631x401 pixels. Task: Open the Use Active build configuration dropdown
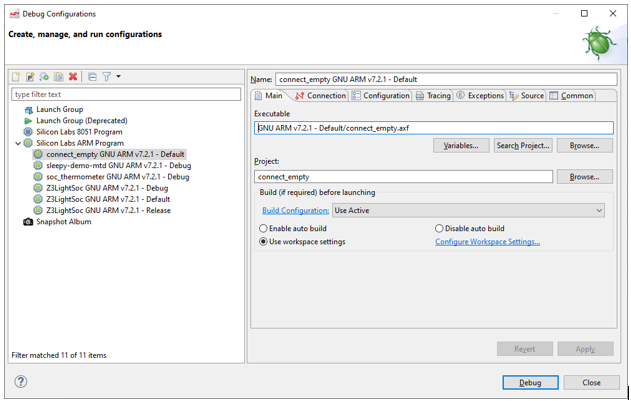click(468, 211)
